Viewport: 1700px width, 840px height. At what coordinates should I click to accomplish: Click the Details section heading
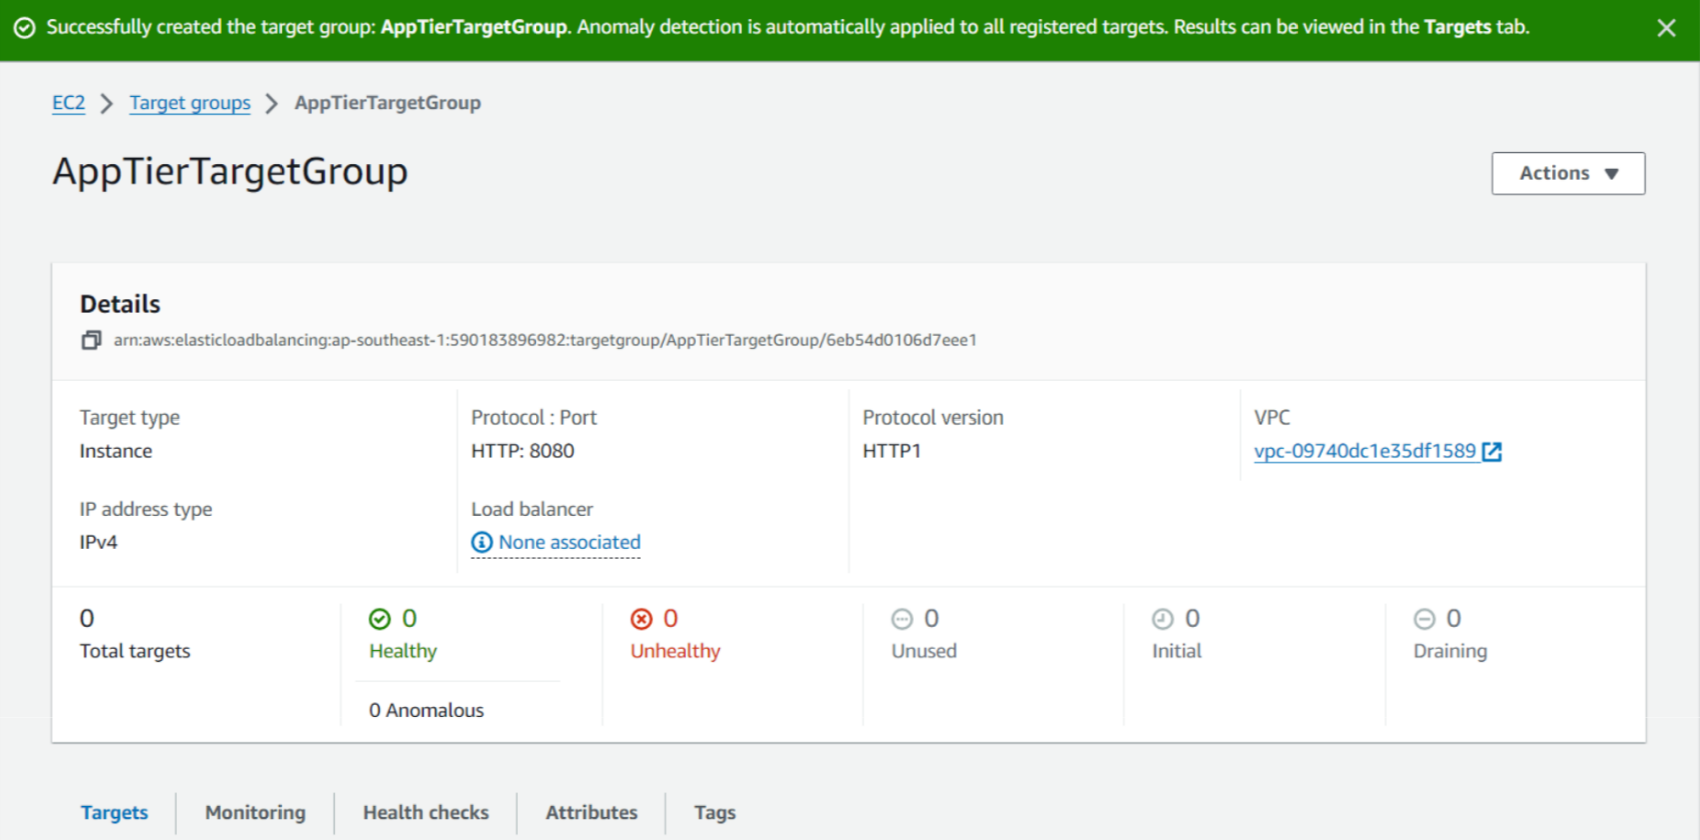tap(120, 304)
